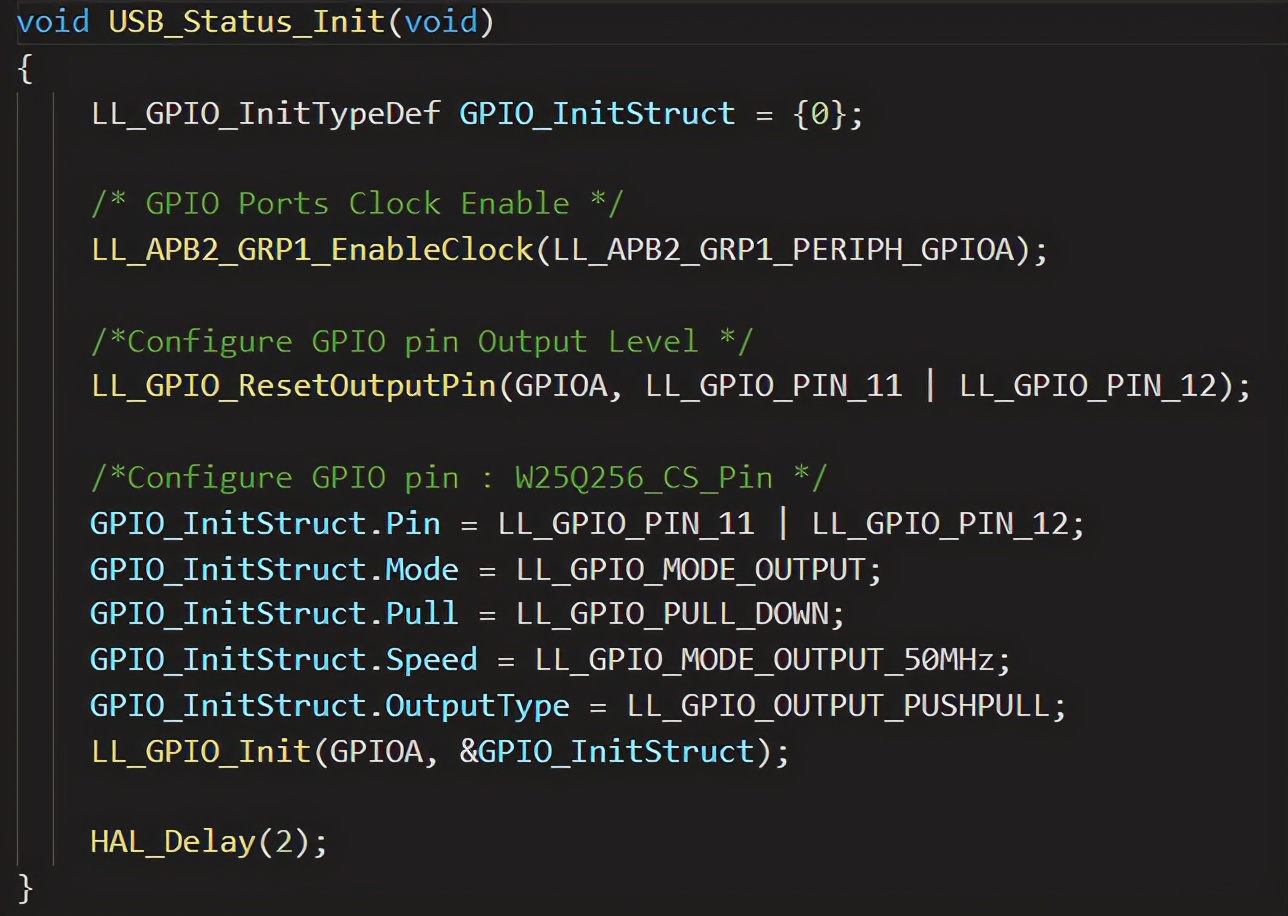Click GPIO_InitStruct.Pull member

(x=274, y=613)
